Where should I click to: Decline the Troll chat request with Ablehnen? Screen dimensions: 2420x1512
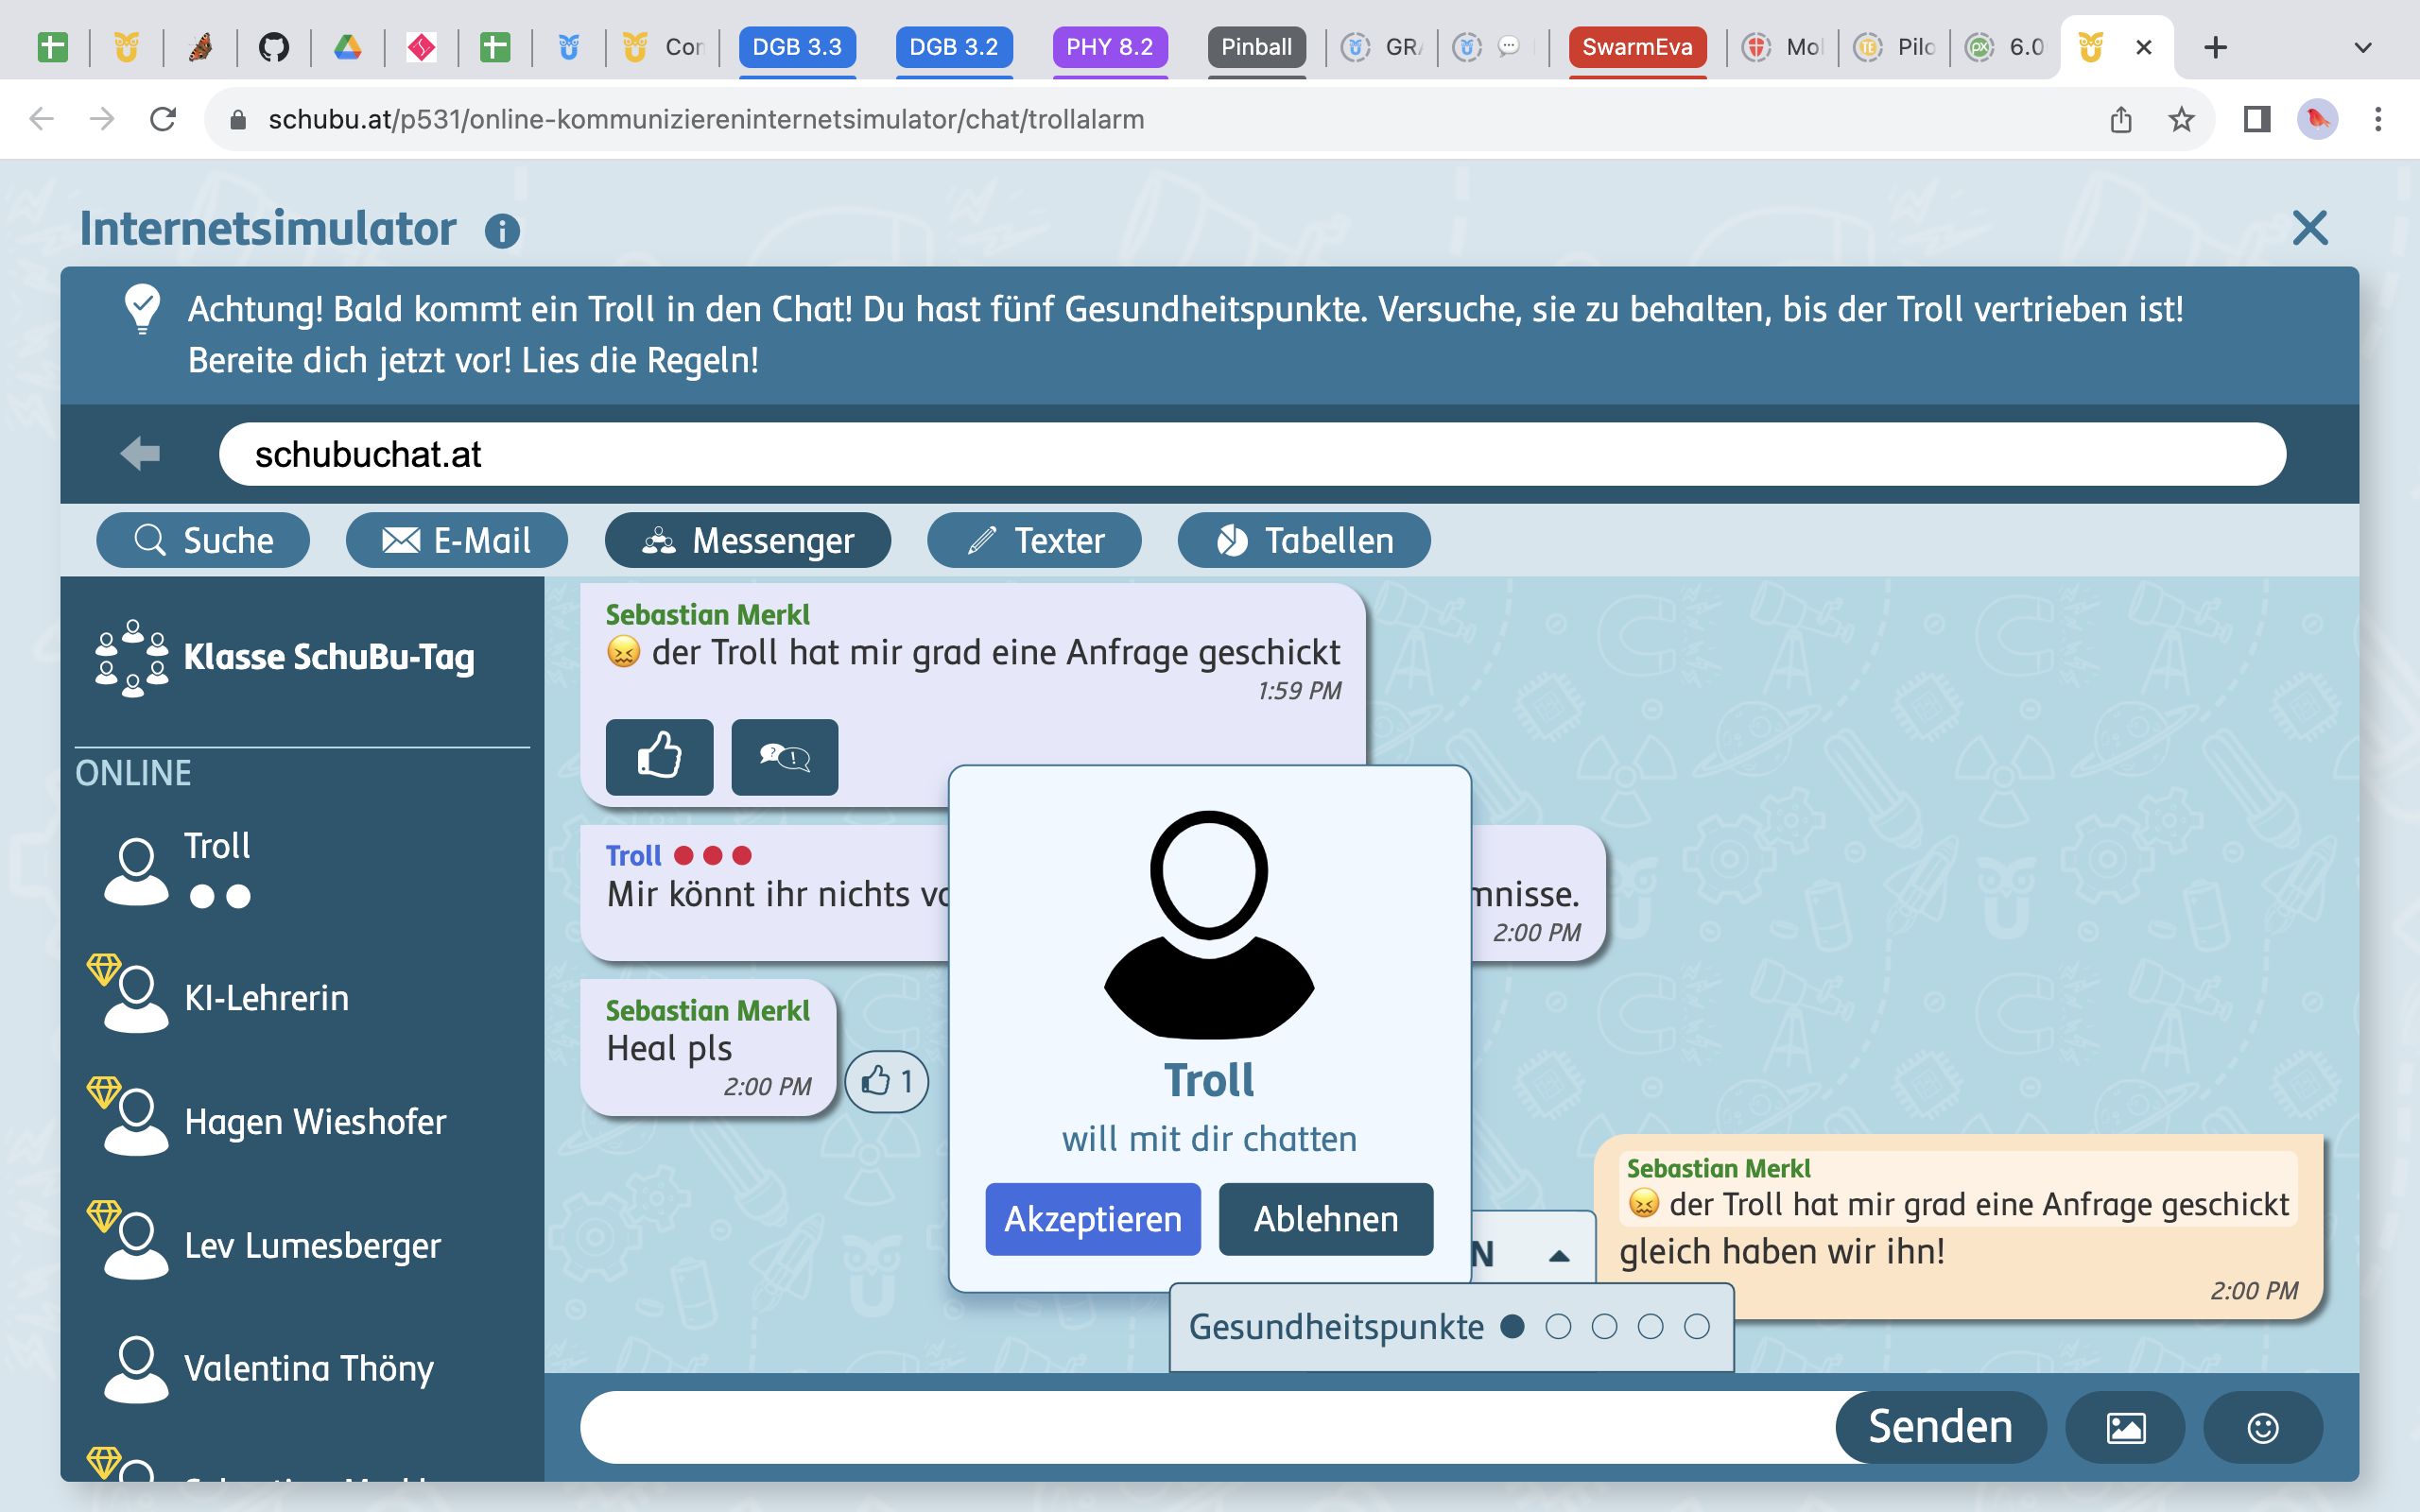pos(1326,1219)
